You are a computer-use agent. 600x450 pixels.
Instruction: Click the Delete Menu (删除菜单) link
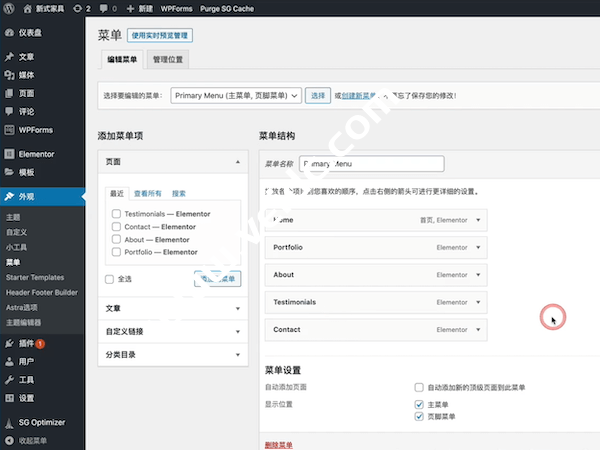[x=281, y=443]
